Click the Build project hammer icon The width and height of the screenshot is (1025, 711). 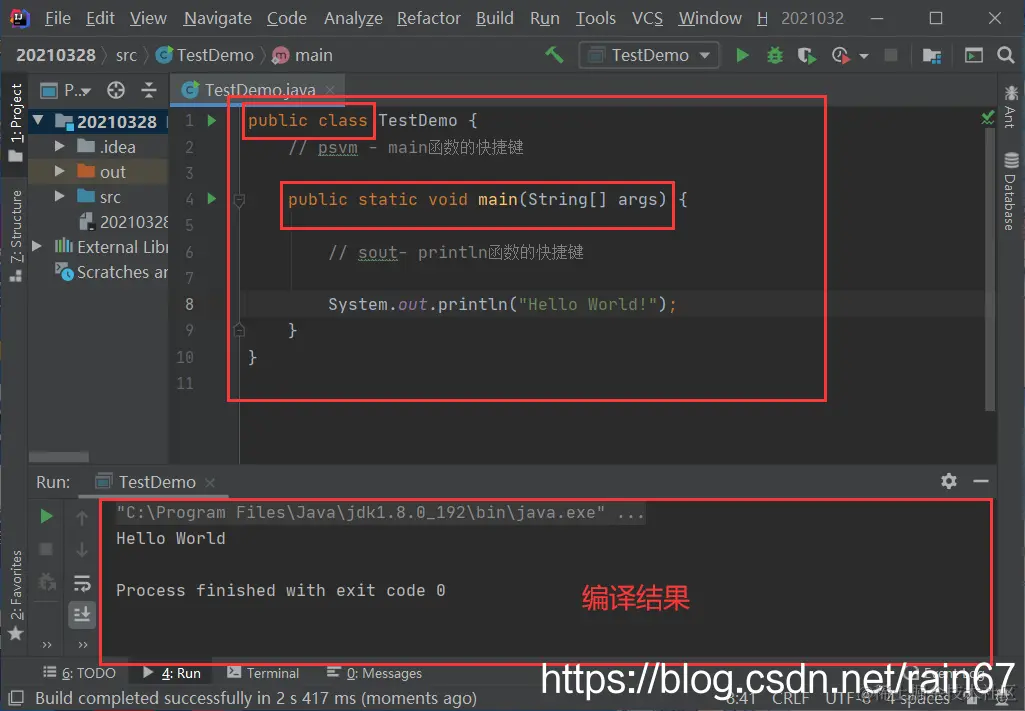[554, 55]
